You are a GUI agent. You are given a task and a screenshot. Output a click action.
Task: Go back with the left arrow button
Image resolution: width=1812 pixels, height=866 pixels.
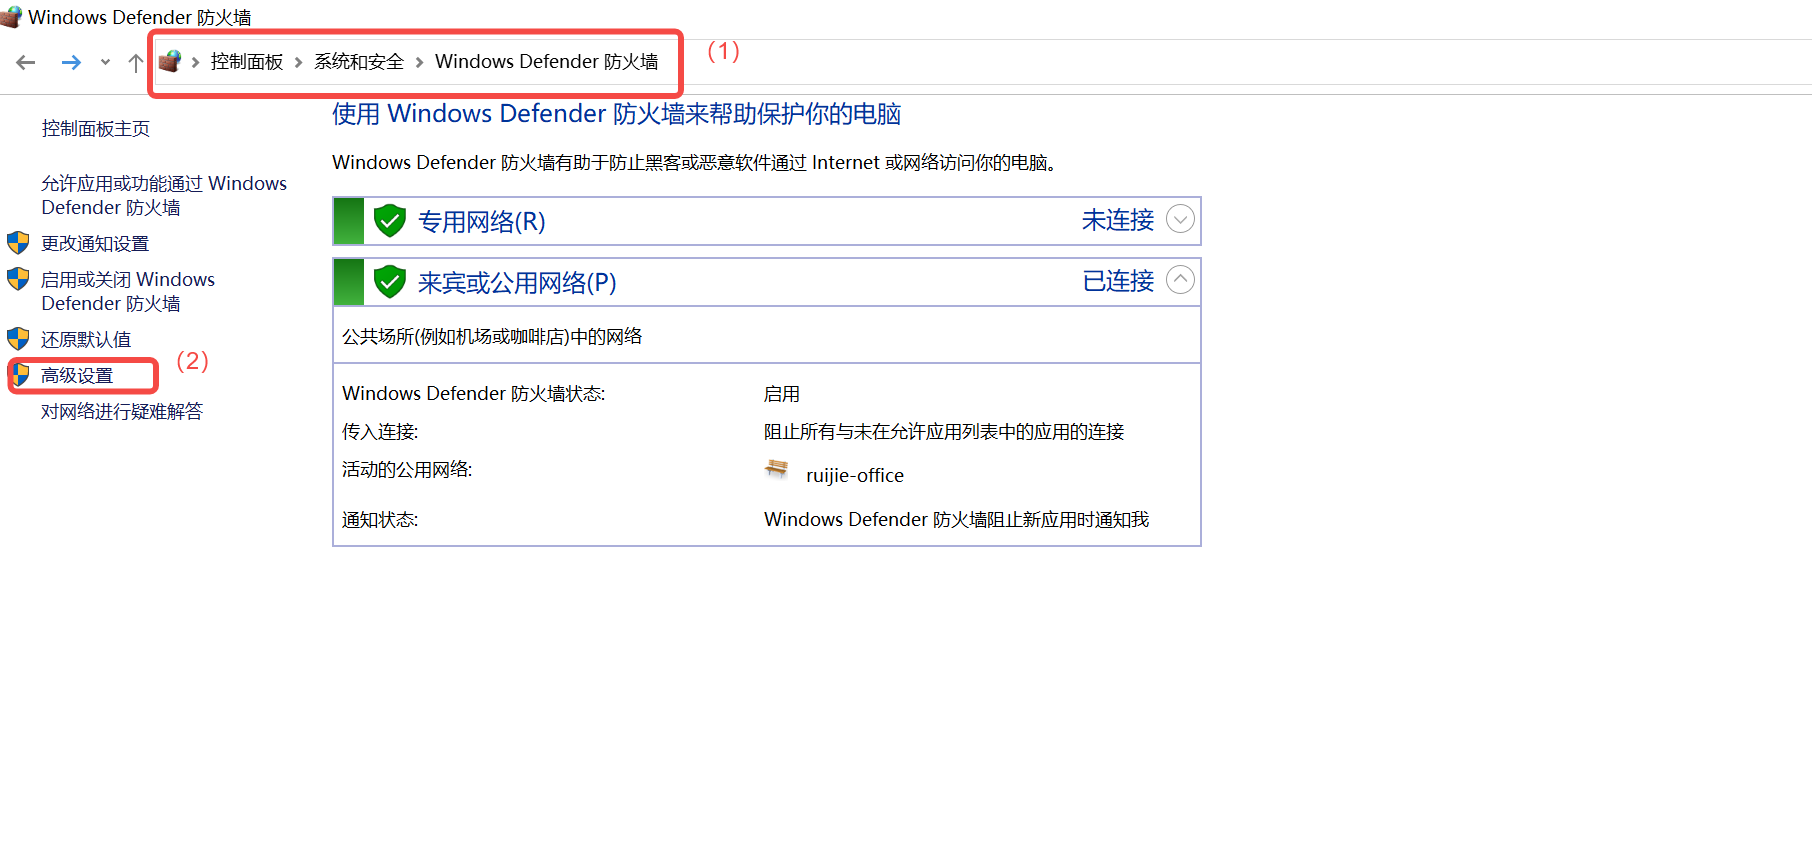[x=26, y=62]
